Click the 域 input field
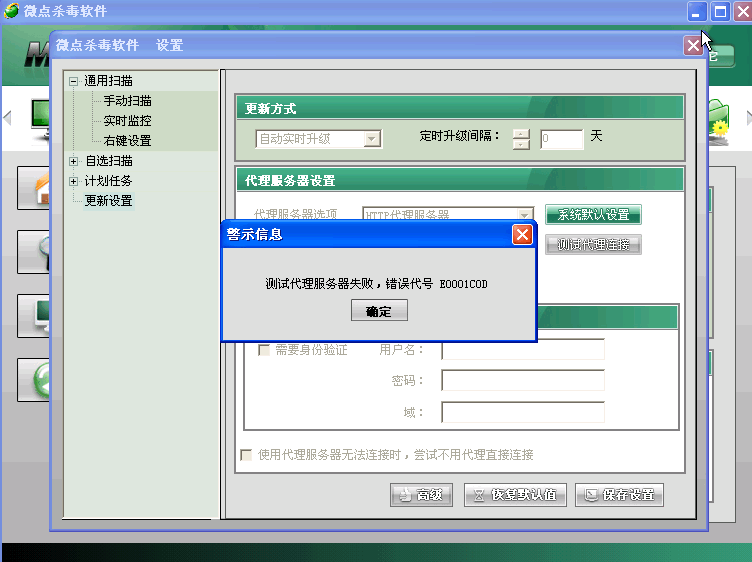This screenshot has width=752, height=562. pyautogui.click(x=523, y=412)
